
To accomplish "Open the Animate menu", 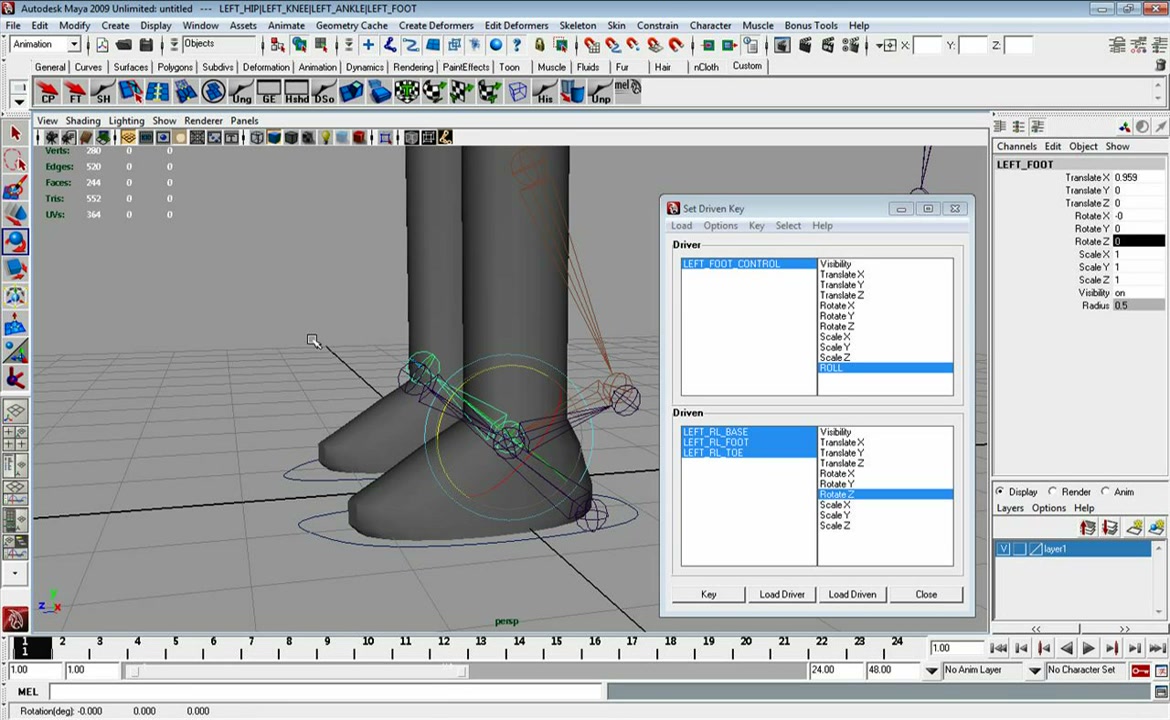I will click(286, 25).
